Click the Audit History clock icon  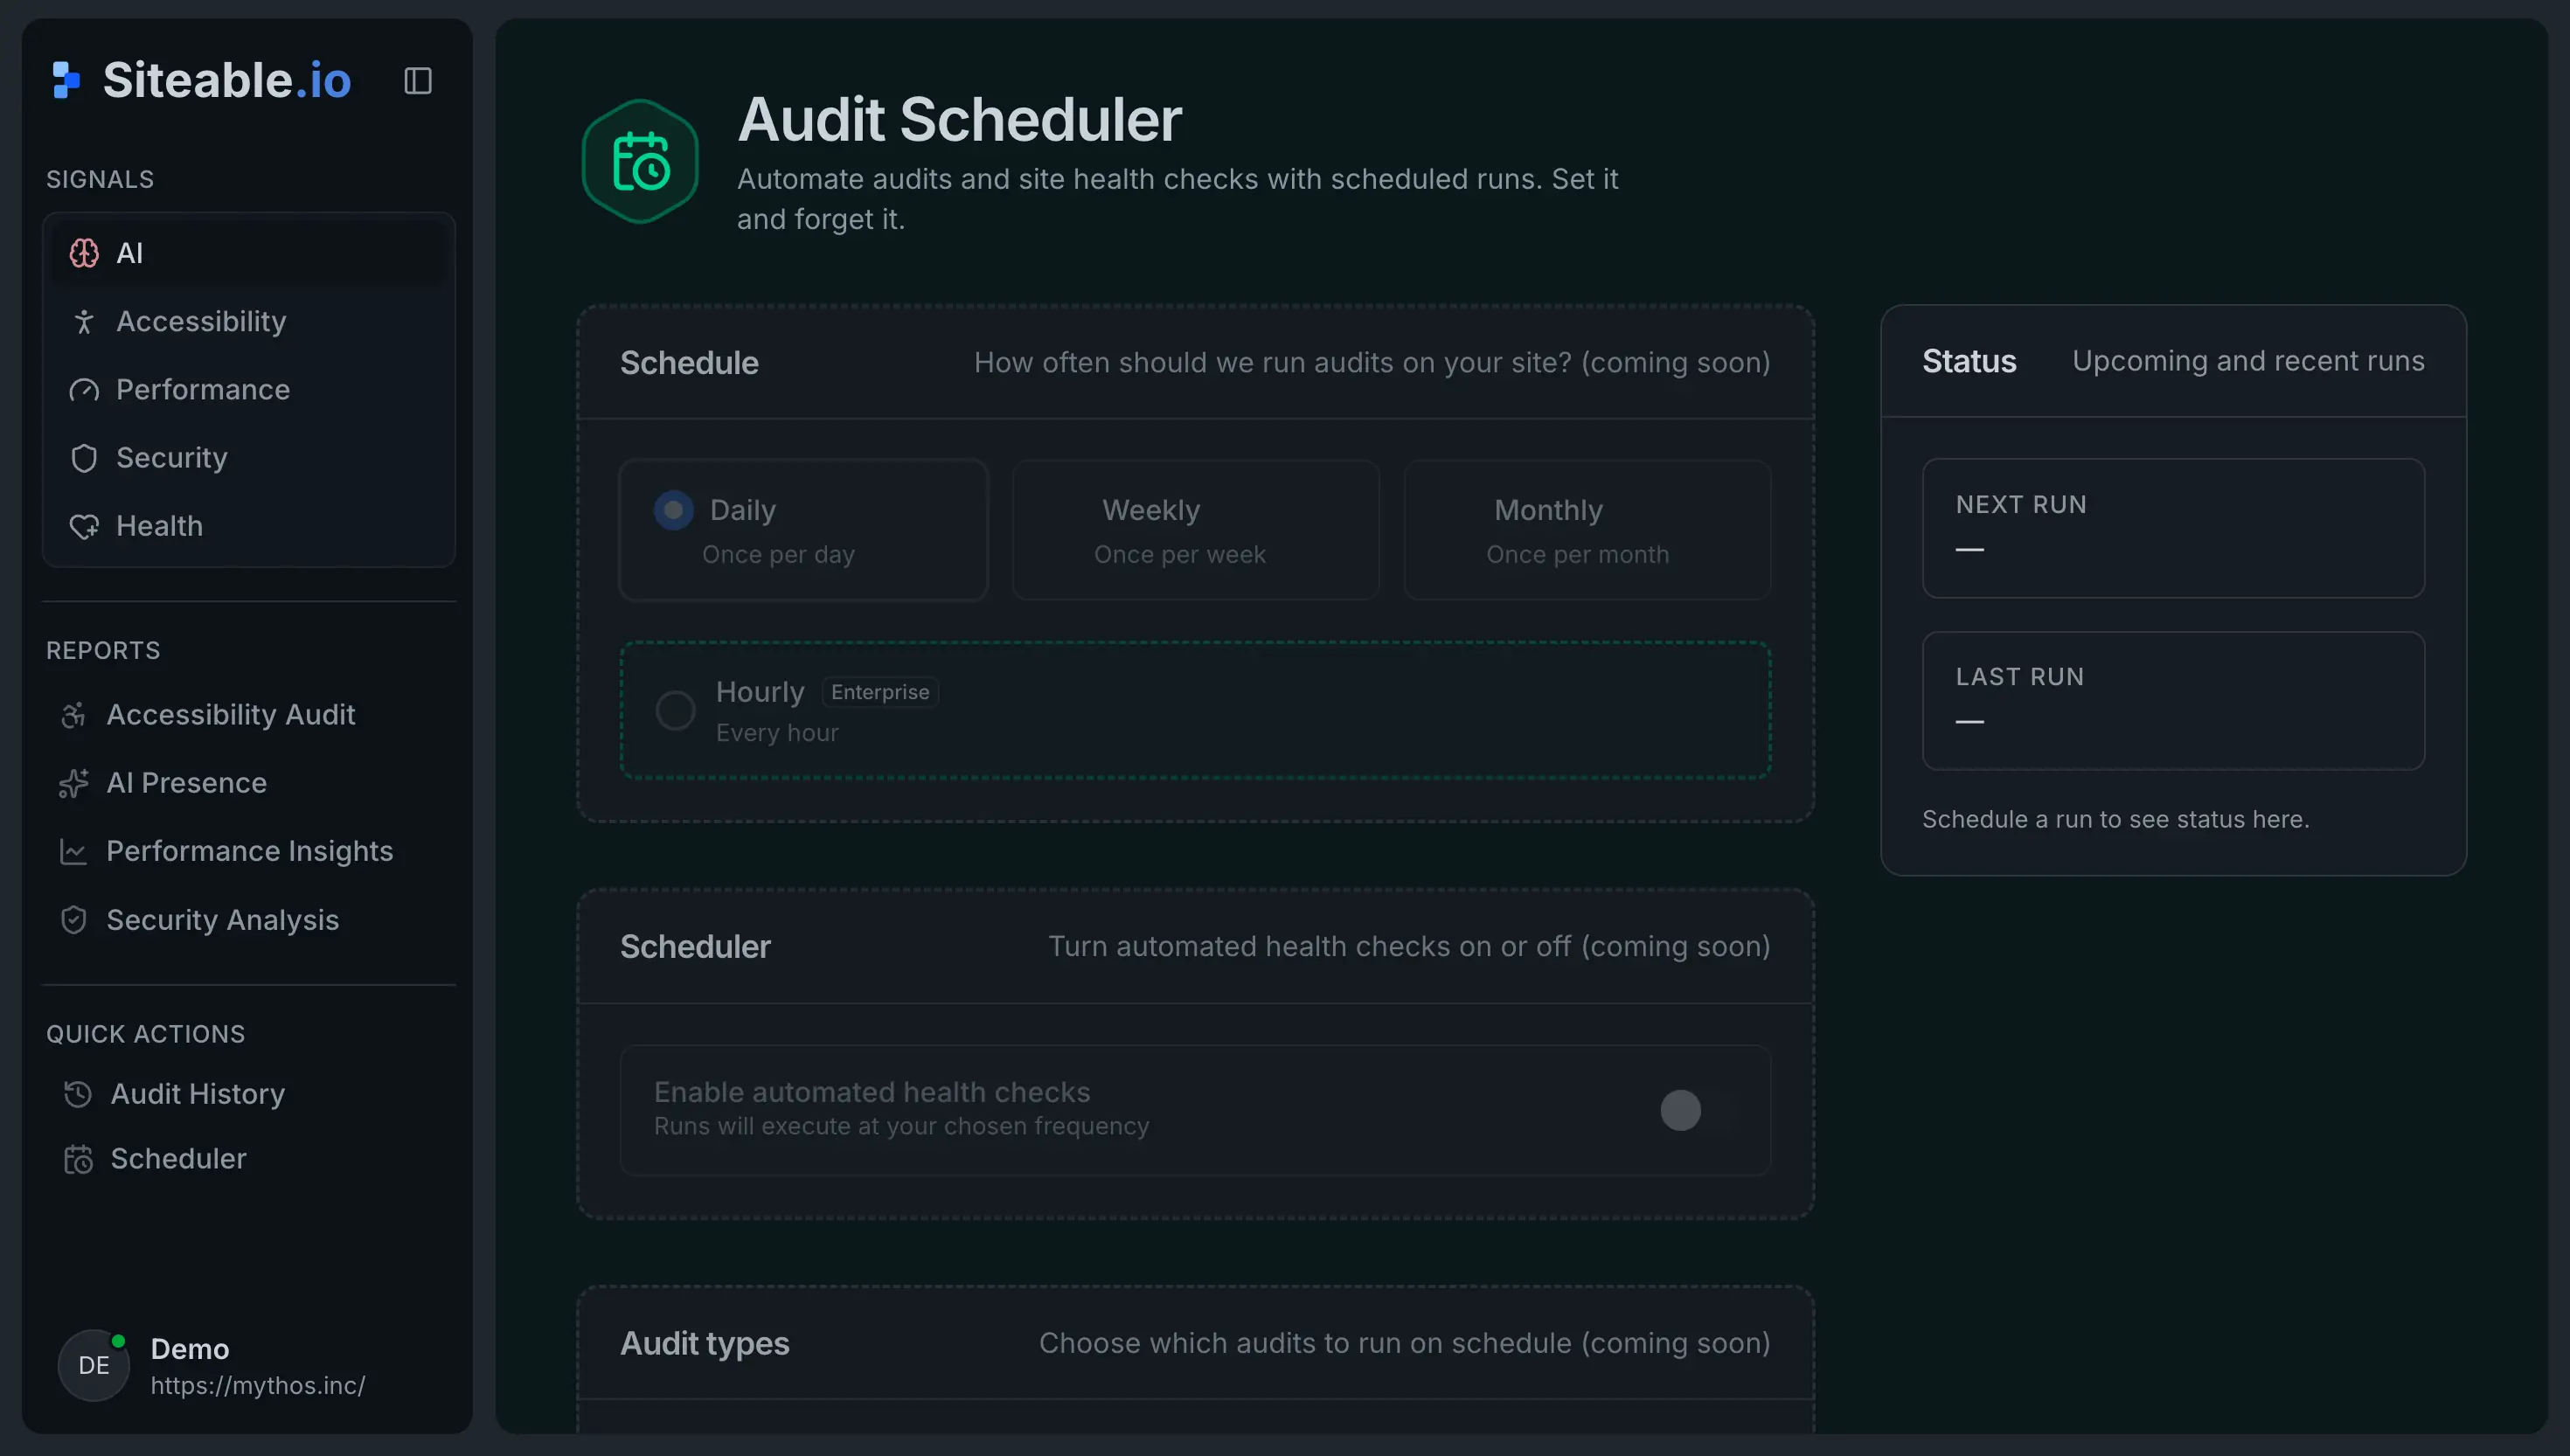click(78, 1094)
